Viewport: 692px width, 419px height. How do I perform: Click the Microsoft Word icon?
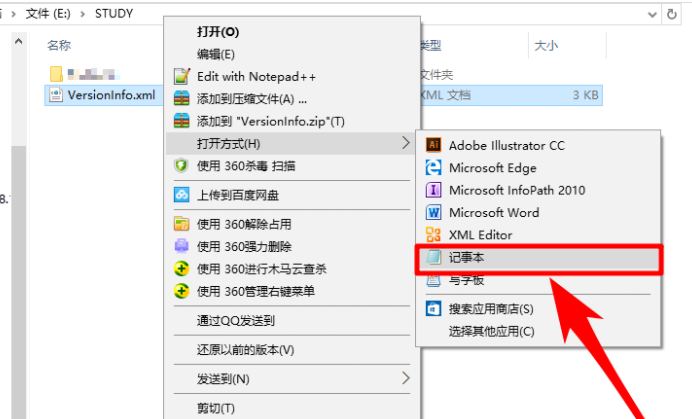pos(433,212)
